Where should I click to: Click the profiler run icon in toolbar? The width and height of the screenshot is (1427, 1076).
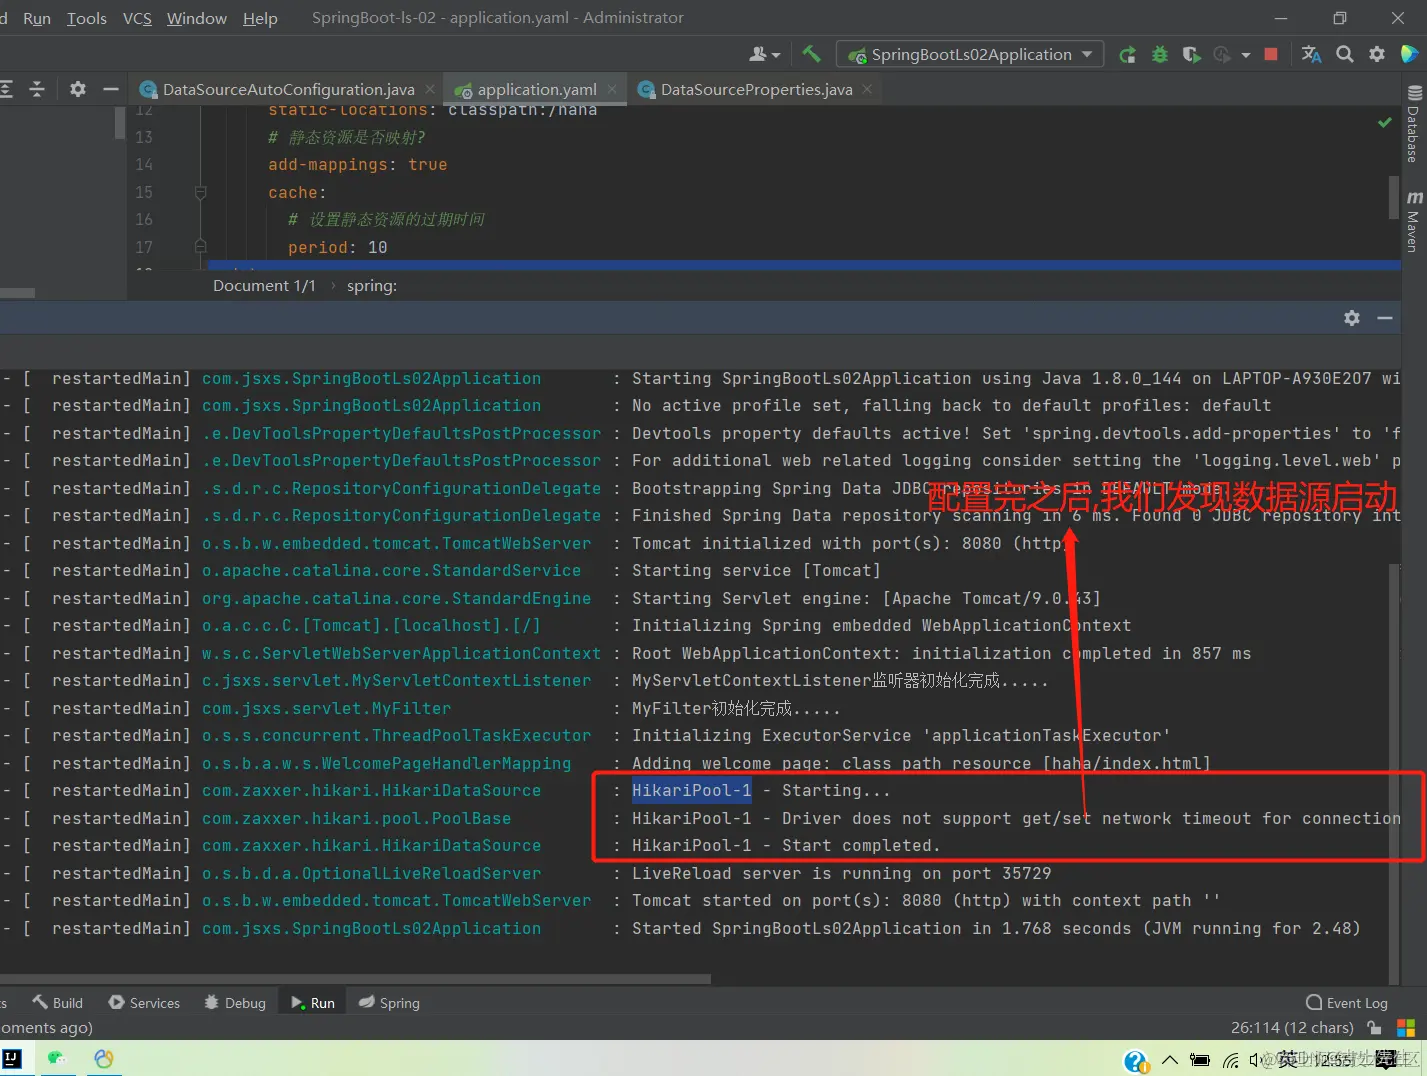coord(1222,55)
